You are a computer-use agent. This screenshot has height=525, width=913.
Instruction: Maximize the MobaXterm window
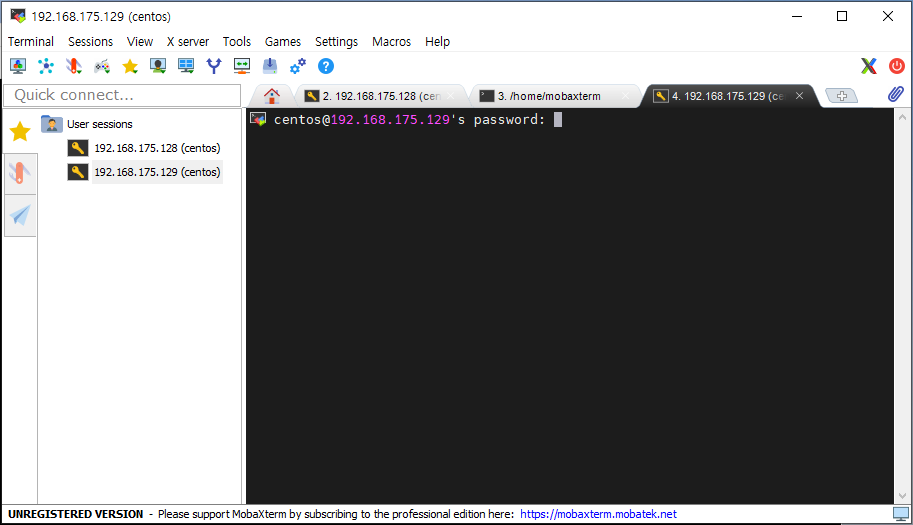842,16
